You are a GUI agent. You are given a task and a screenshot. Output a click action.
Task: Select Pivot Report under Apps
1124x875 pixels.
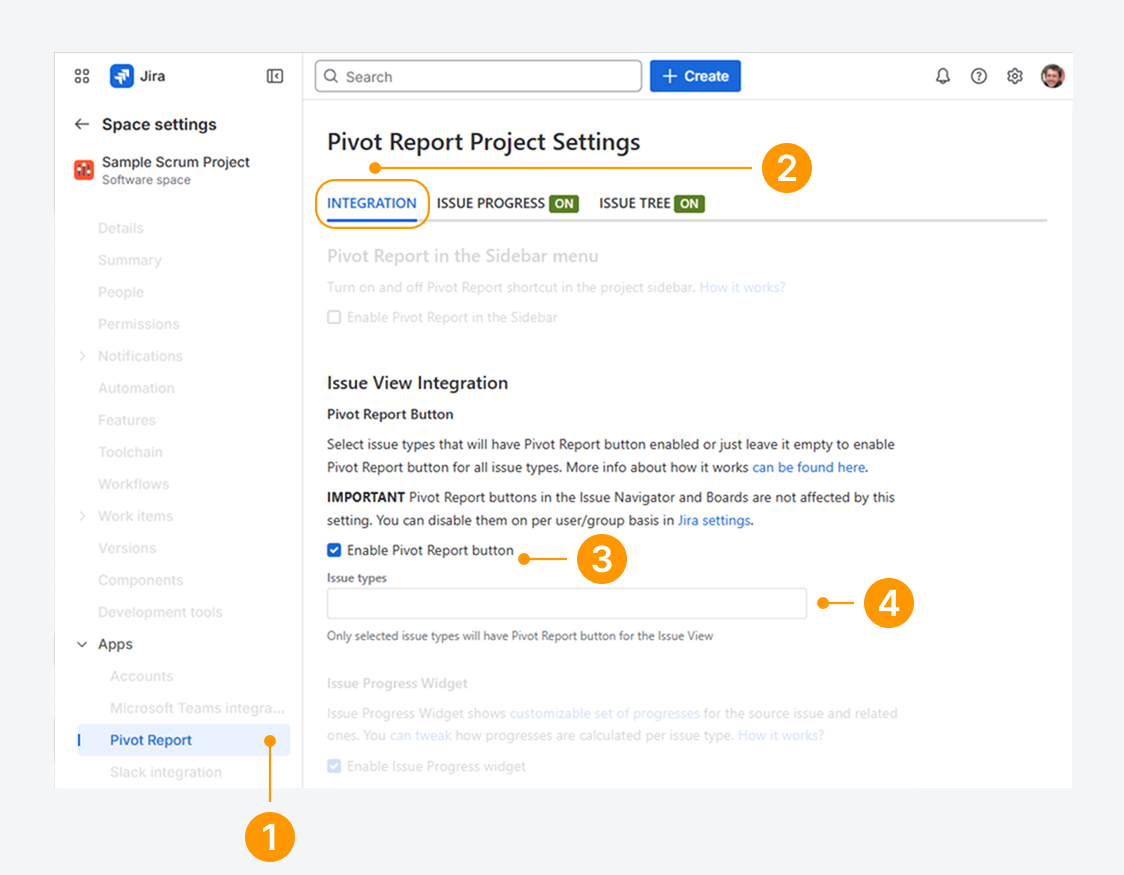(x=184, y=740)
